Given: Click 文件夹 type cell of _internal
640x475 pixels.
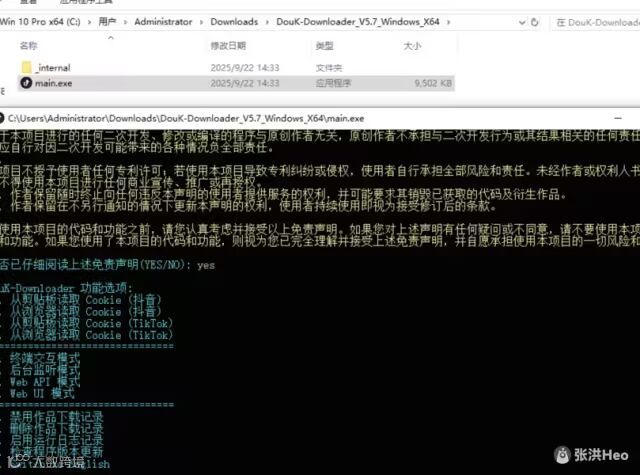Looking at the screenshot, I should pos(329,68).
